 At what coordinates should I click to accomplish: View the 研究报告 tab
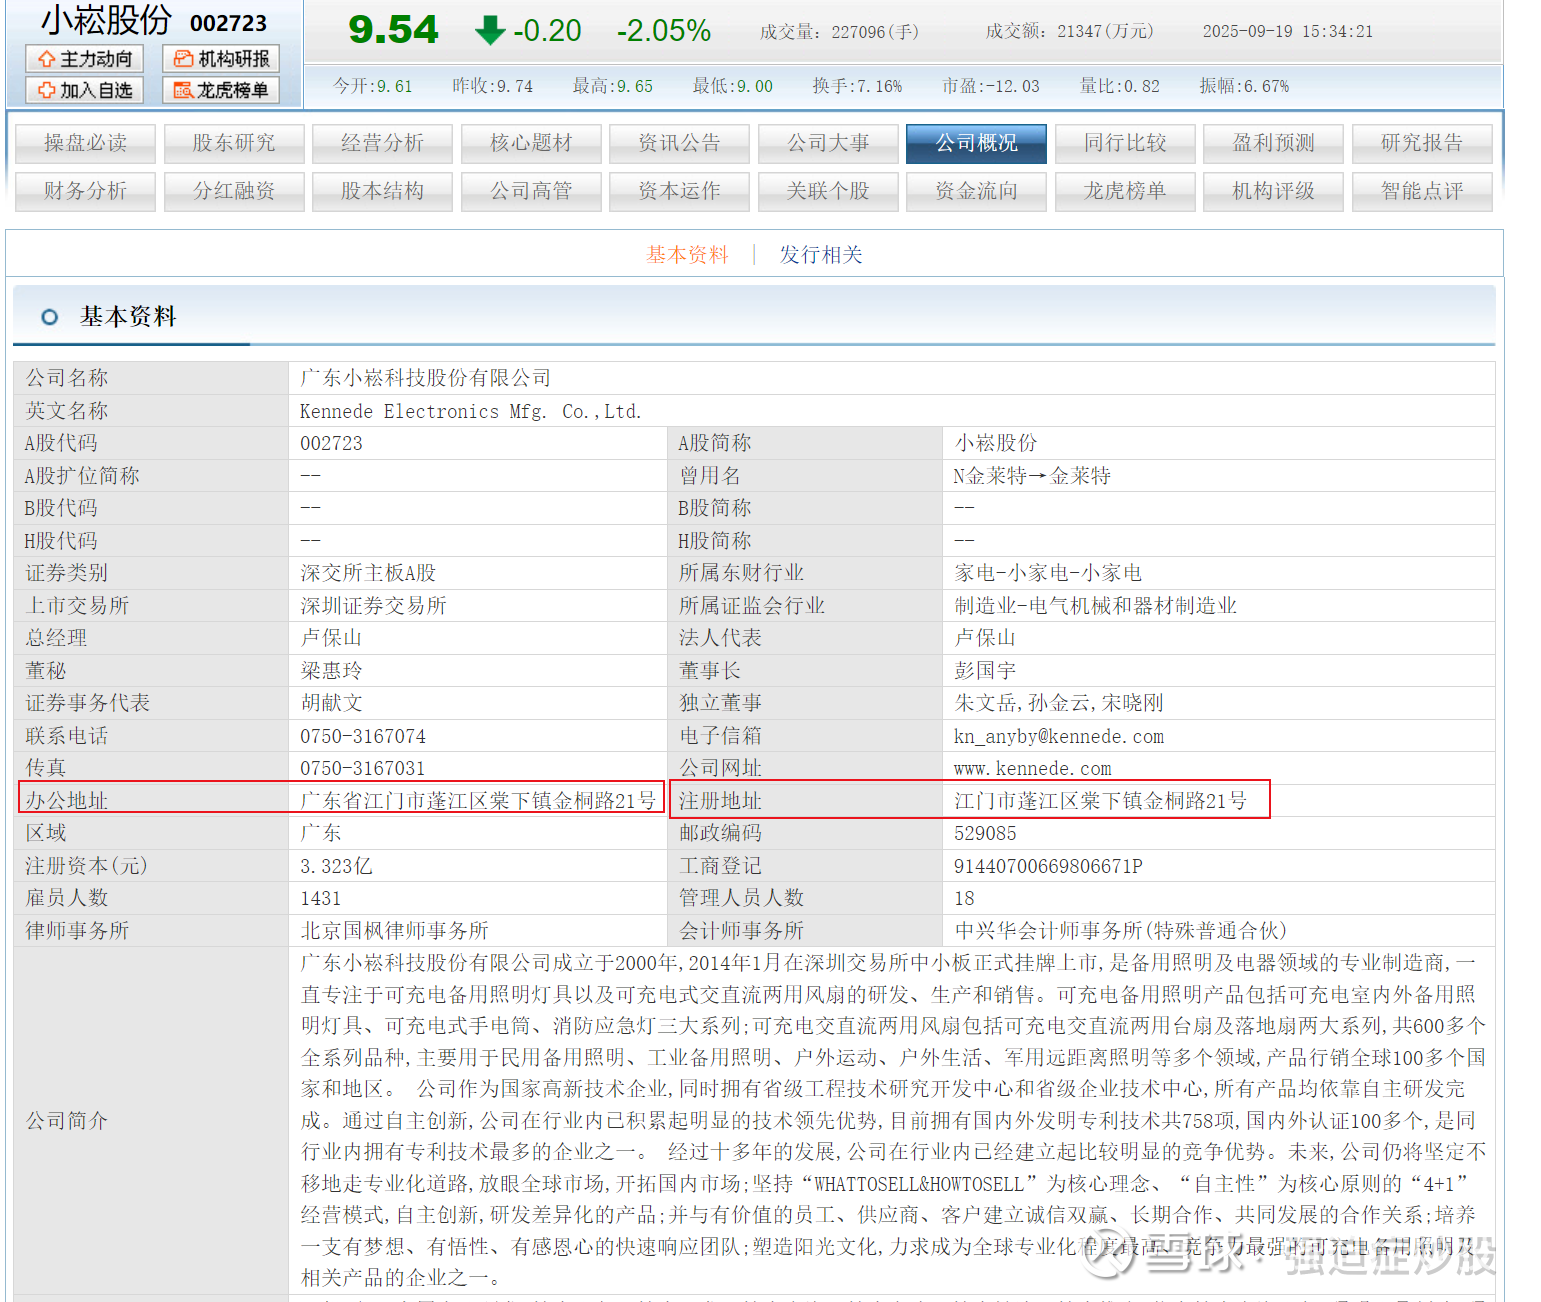1422,143
